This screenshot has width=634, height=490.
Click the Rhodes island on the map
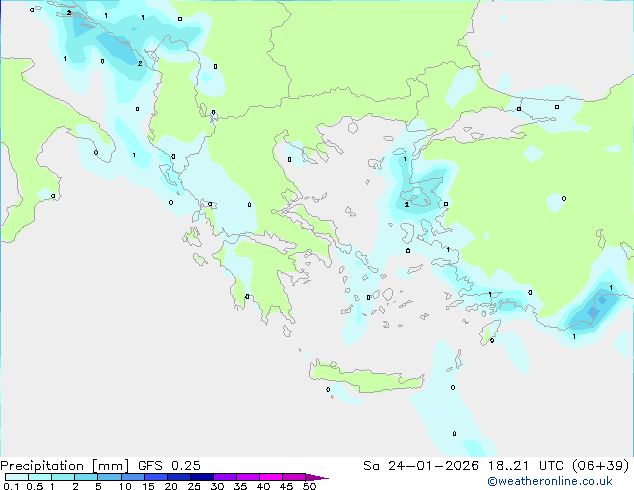pyautogui.click(x=488, y=334)
